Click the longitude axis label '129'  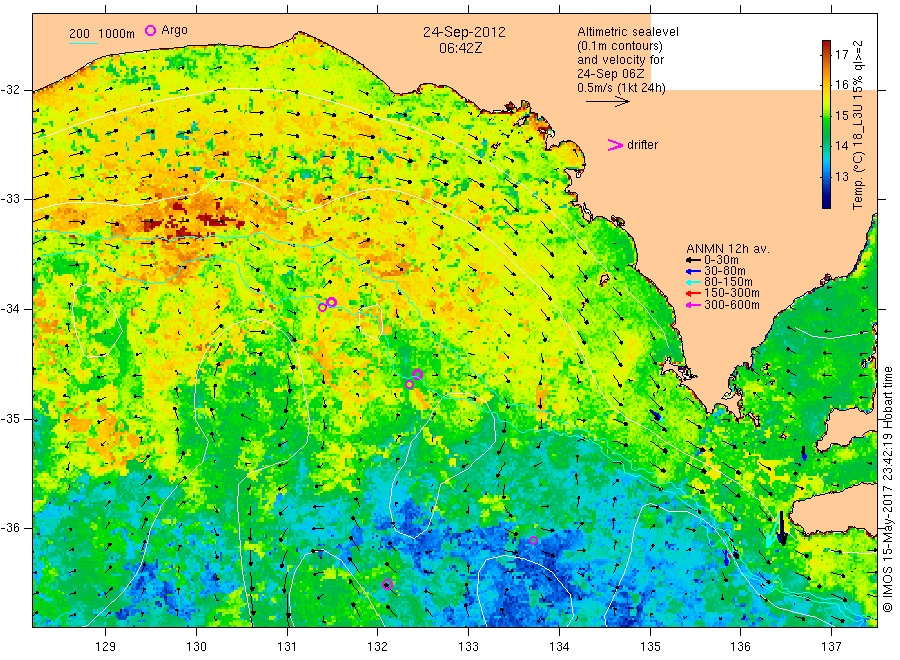tap(106, 647)
